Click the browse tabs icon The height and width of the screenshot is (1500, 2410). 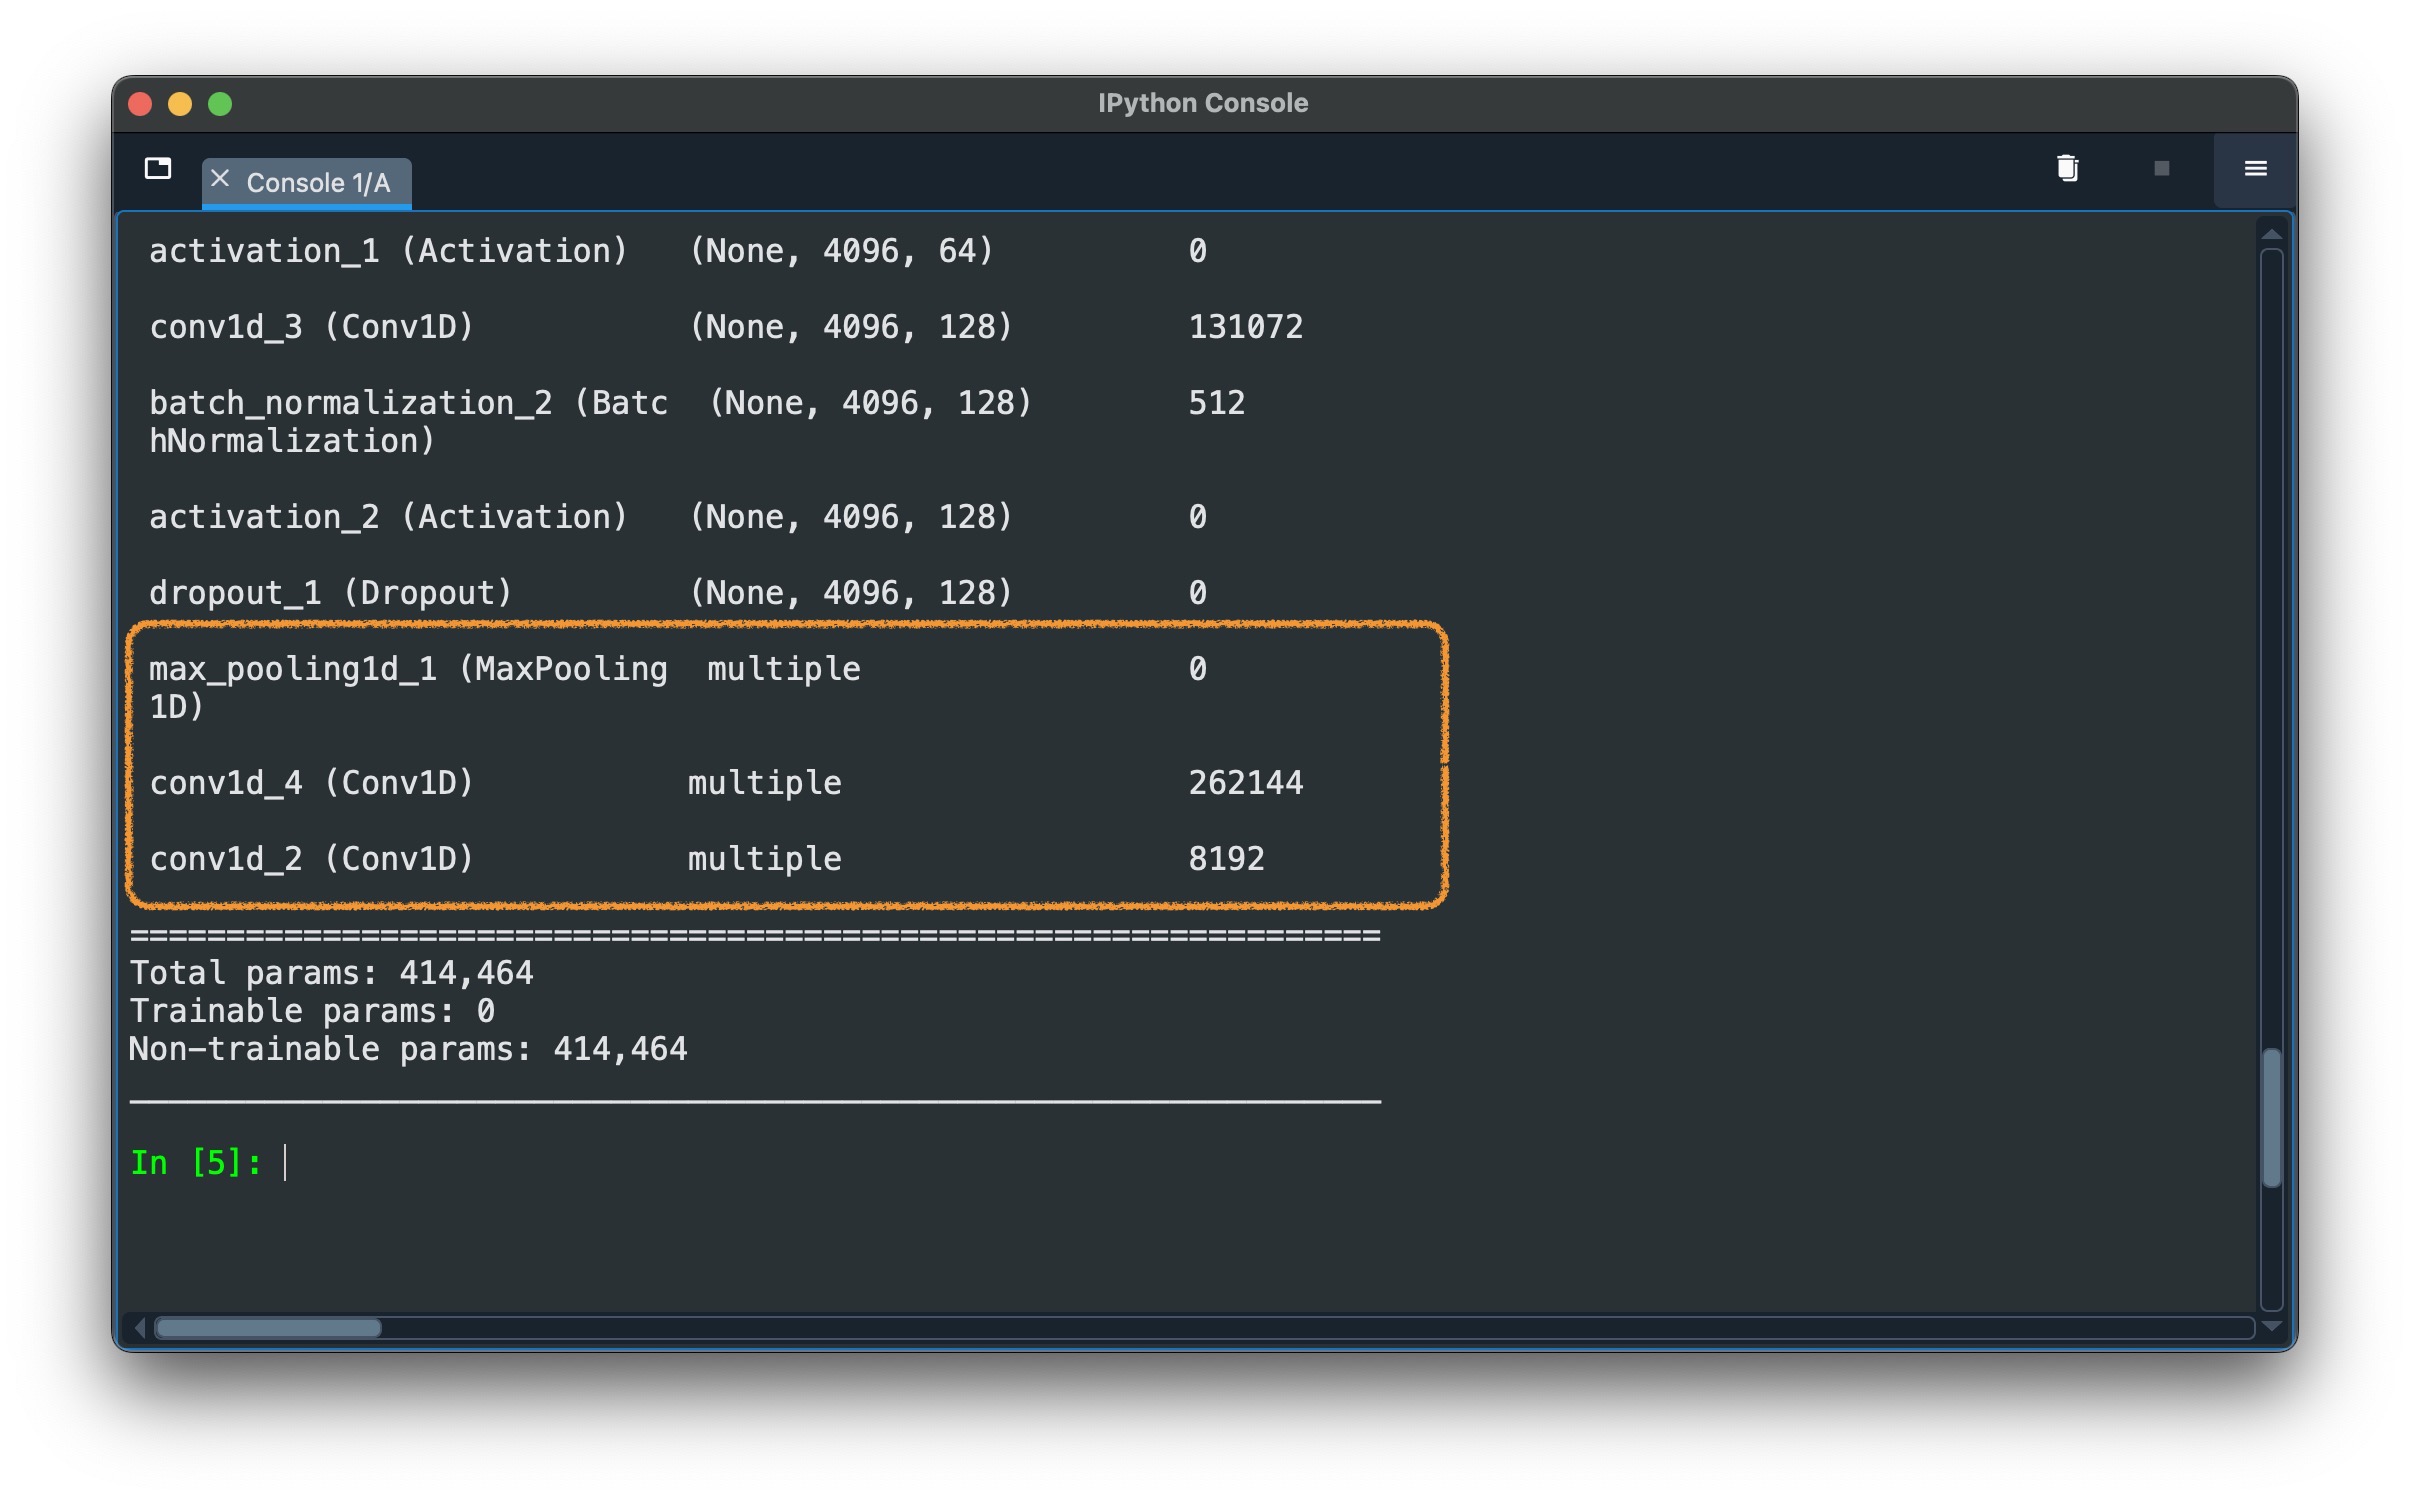pos(158,168)
